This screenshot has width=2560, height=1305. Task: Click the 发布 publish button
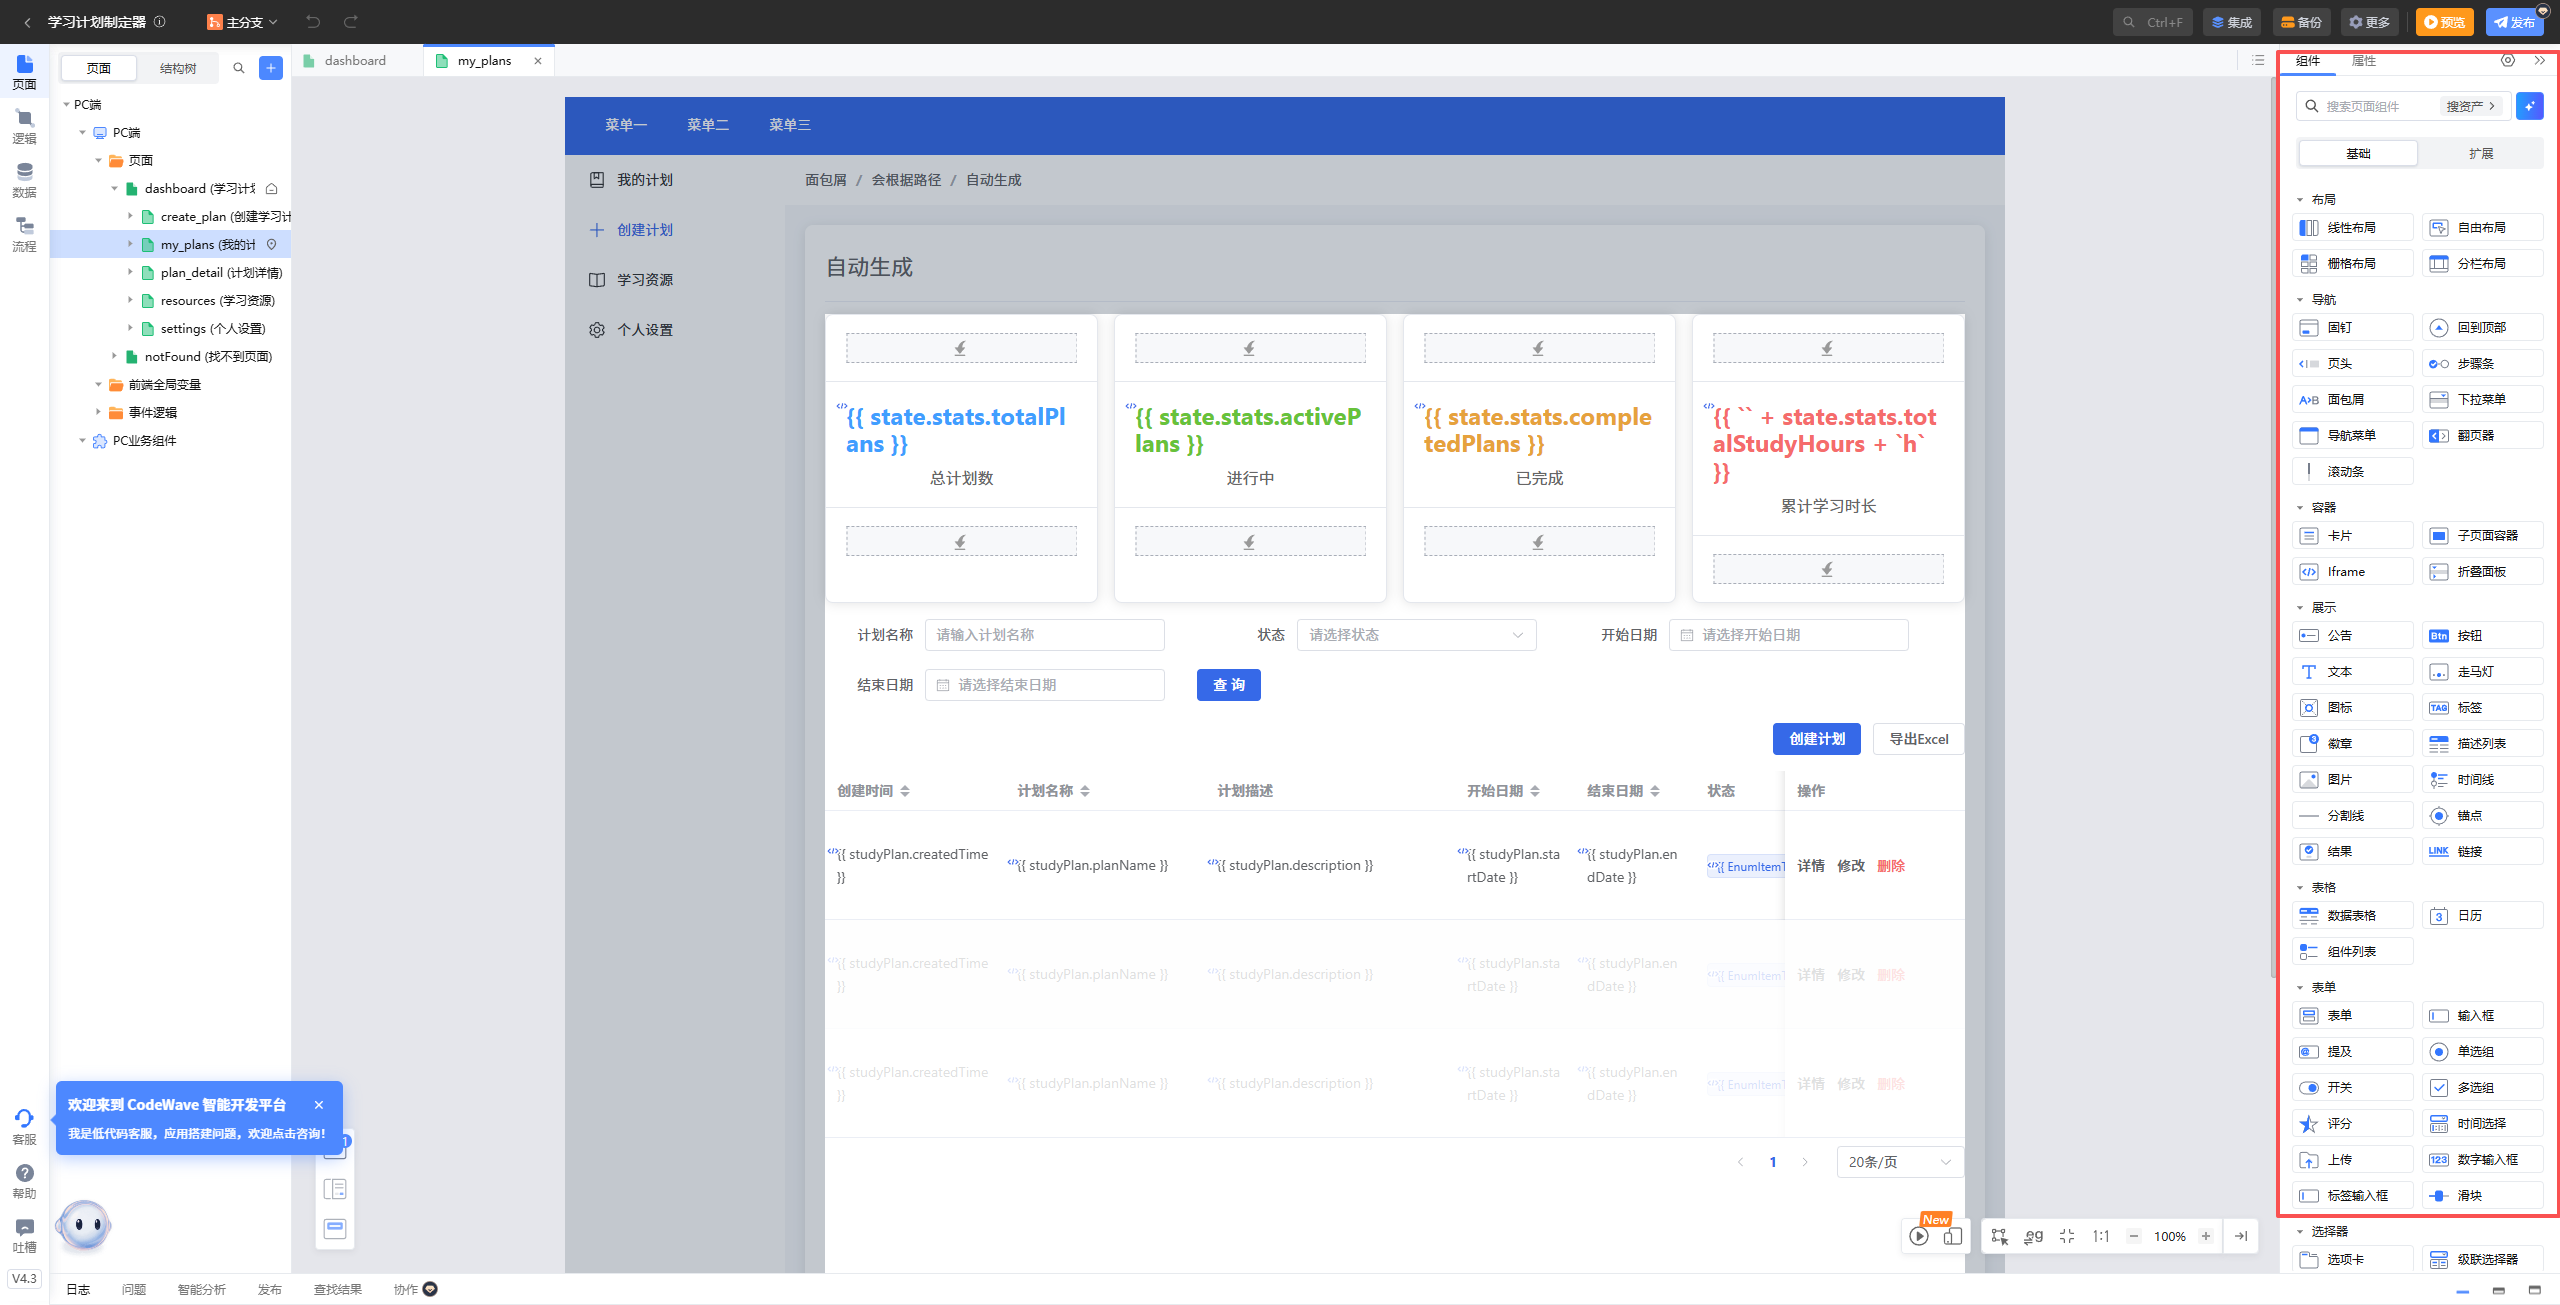[2514, 22]
